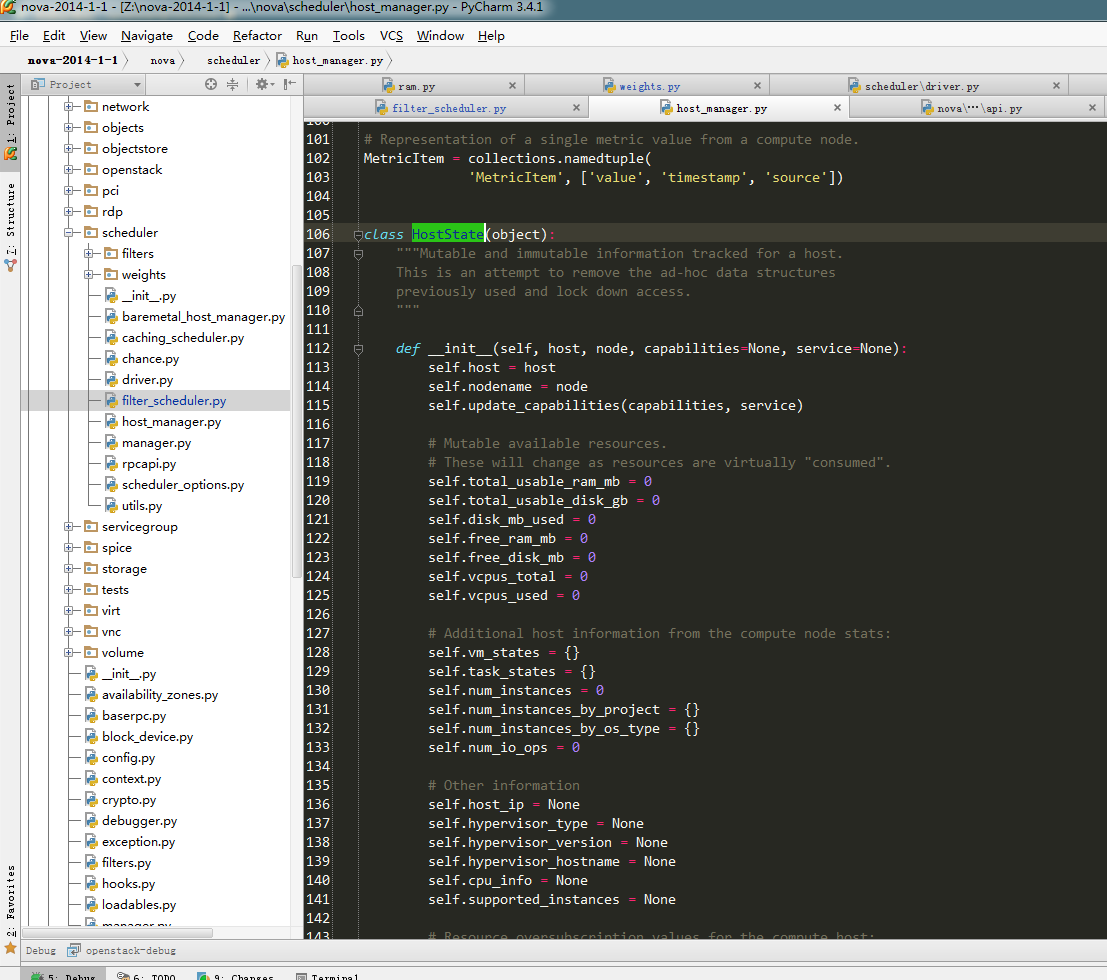Open the Changes tool window
Image resolution: width=1107 pixels, height=980 pixels.
236,976
